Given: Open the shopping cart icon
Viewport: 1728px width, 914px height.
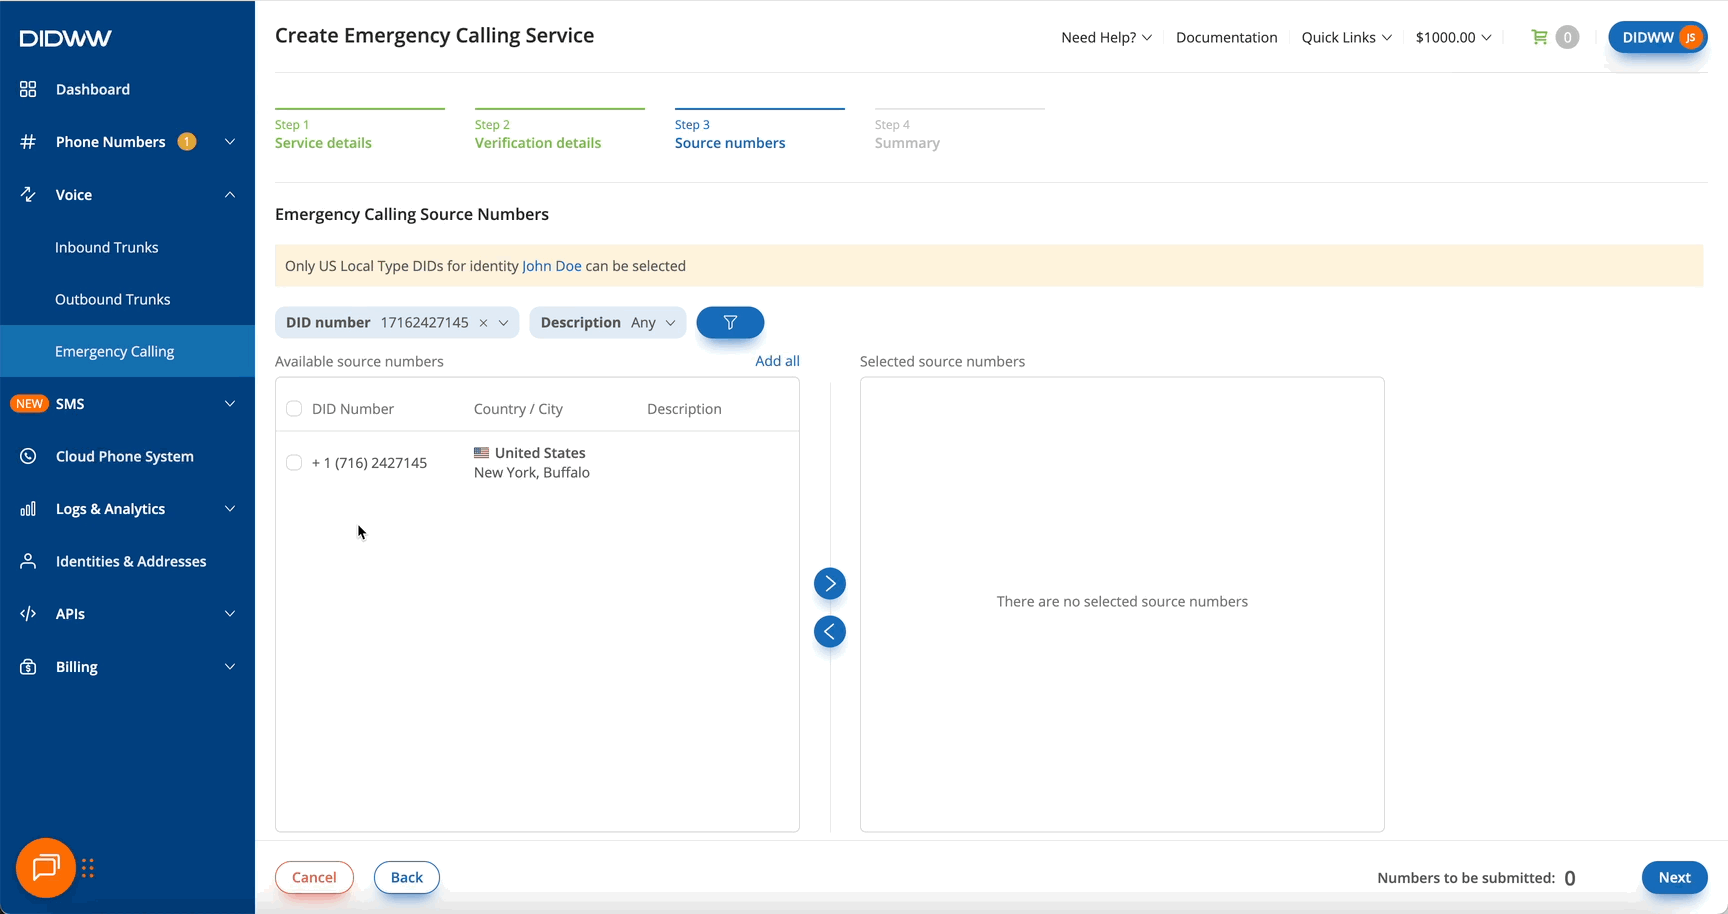Looking at the screenshot, I should click(x=1540, y=38).
